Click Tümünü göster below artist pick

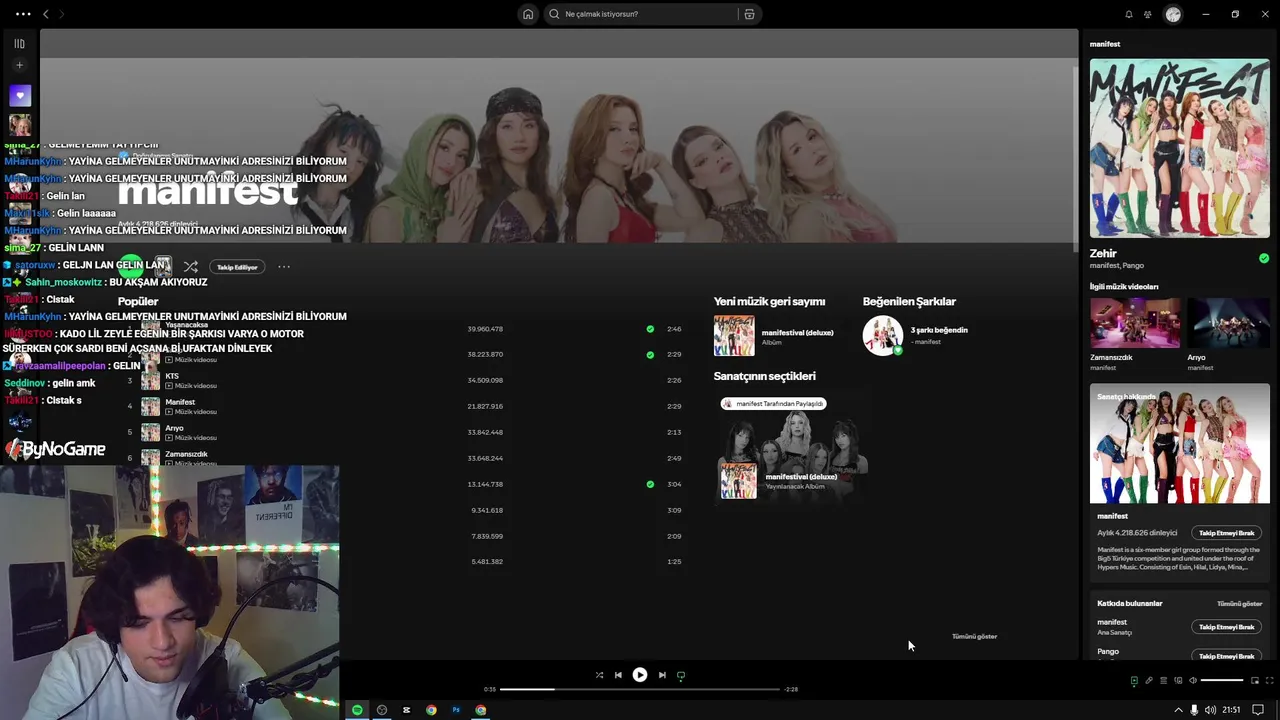pyautogui.click(x=974, y=636)
